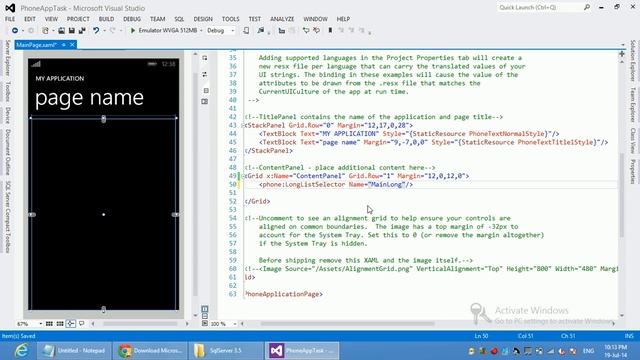Collapse the StackPanel code region on line 43

[244, 125]
